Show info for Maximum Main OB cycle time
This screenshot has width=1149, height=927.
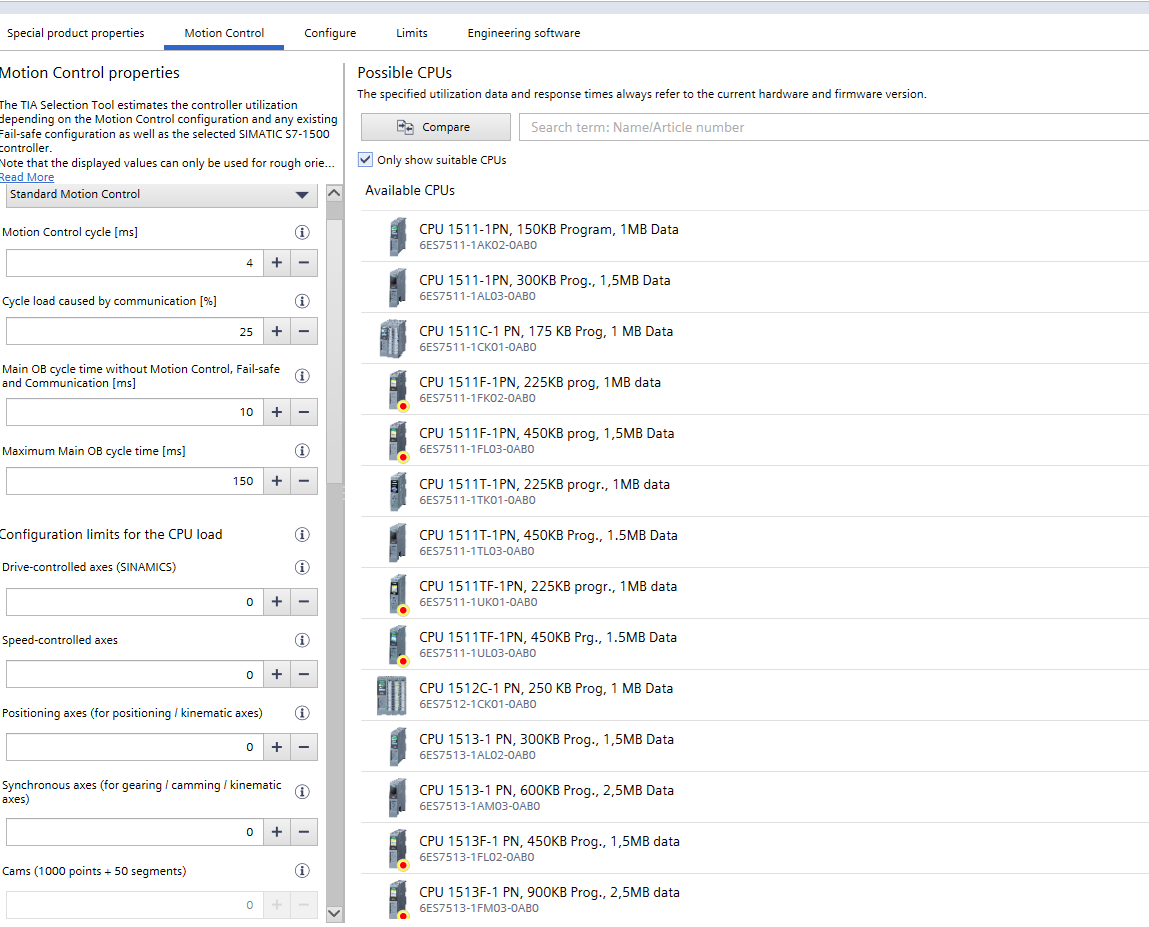click(x=302, y=451)
